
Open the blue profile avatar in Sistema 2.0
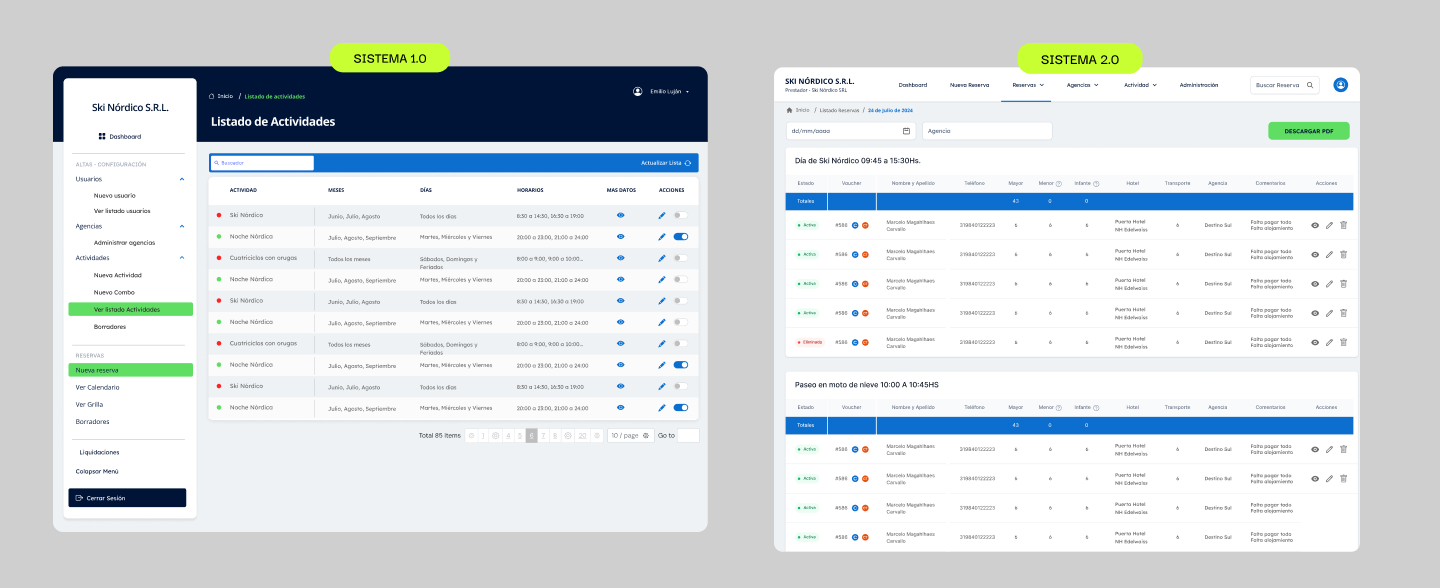pyautogui.click(x=1340, y=85)
